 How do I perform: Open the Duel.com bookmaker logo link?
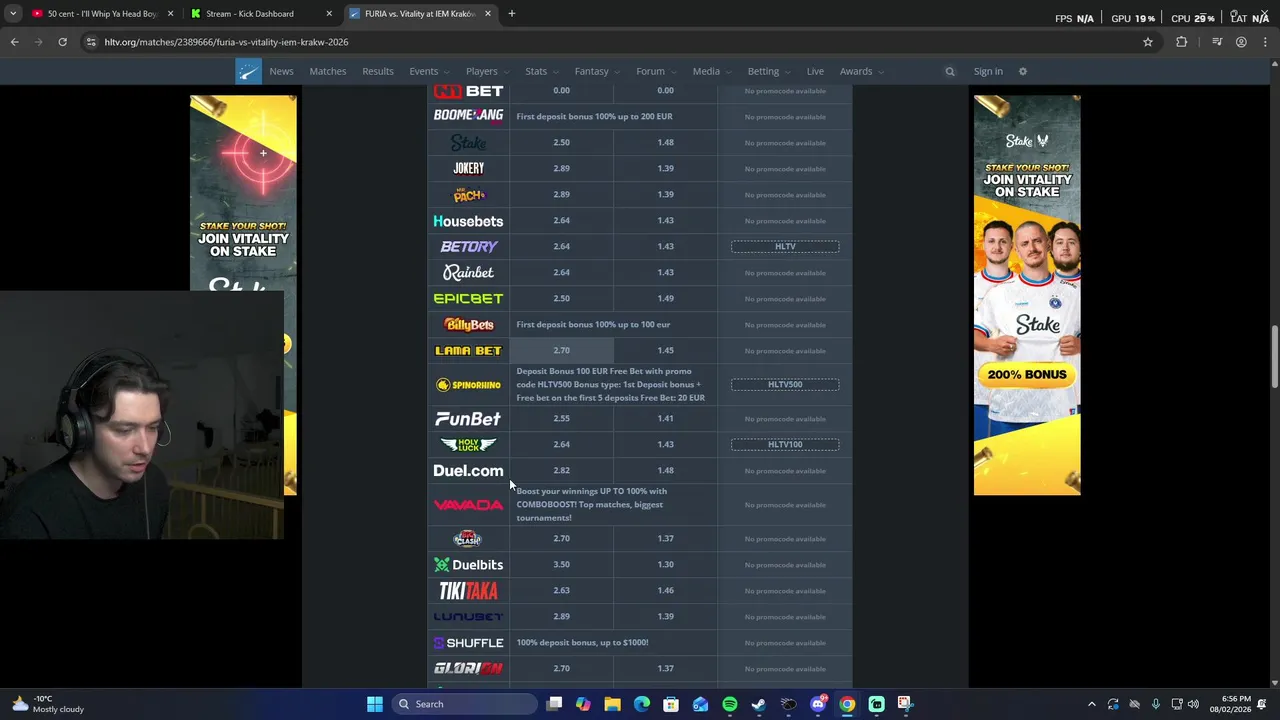point(468,471)
